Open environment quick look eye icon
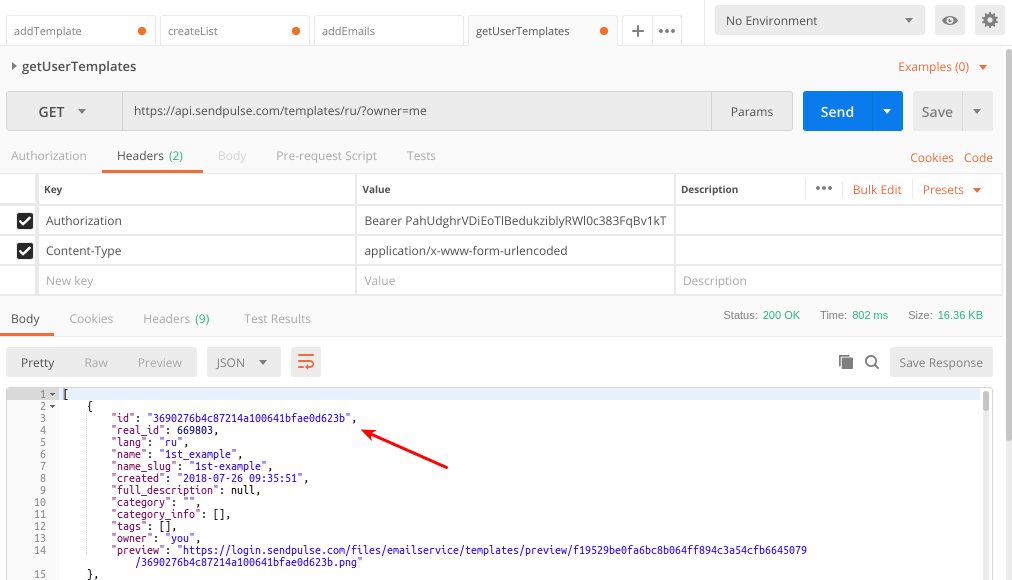This screenshot has height=580, width=1012. pos(949,20)
